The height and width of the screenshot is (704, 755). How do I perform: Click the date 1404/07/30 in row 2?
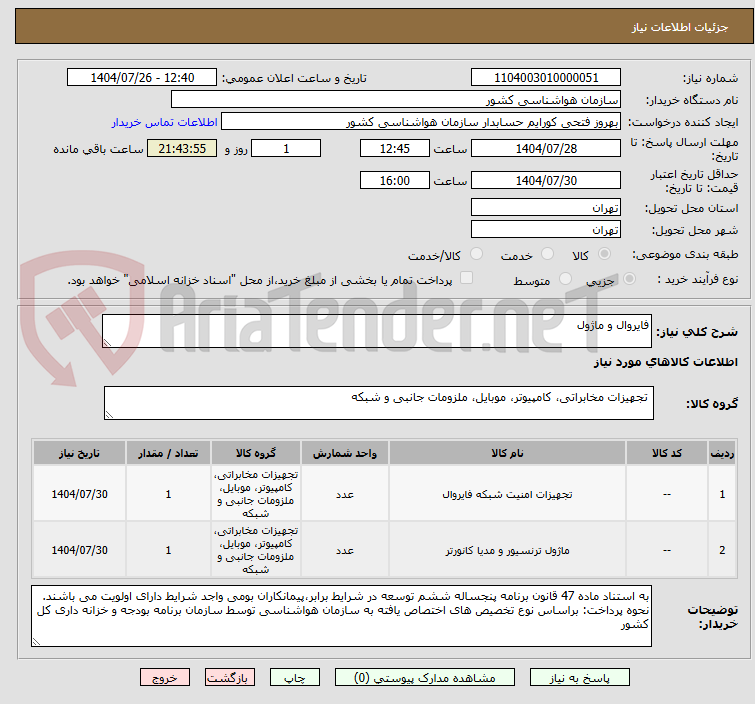79,550
